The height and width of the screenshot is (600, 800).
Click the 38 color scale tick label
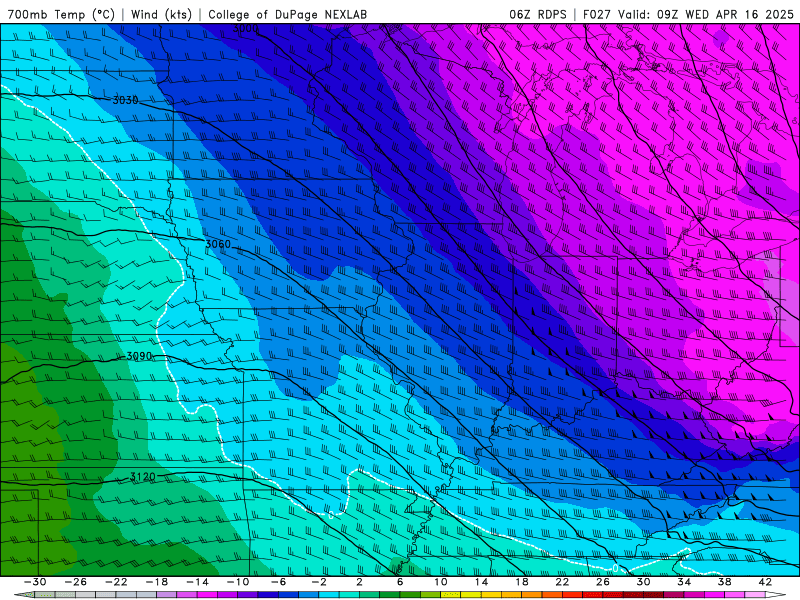click(x=724, y=582)
